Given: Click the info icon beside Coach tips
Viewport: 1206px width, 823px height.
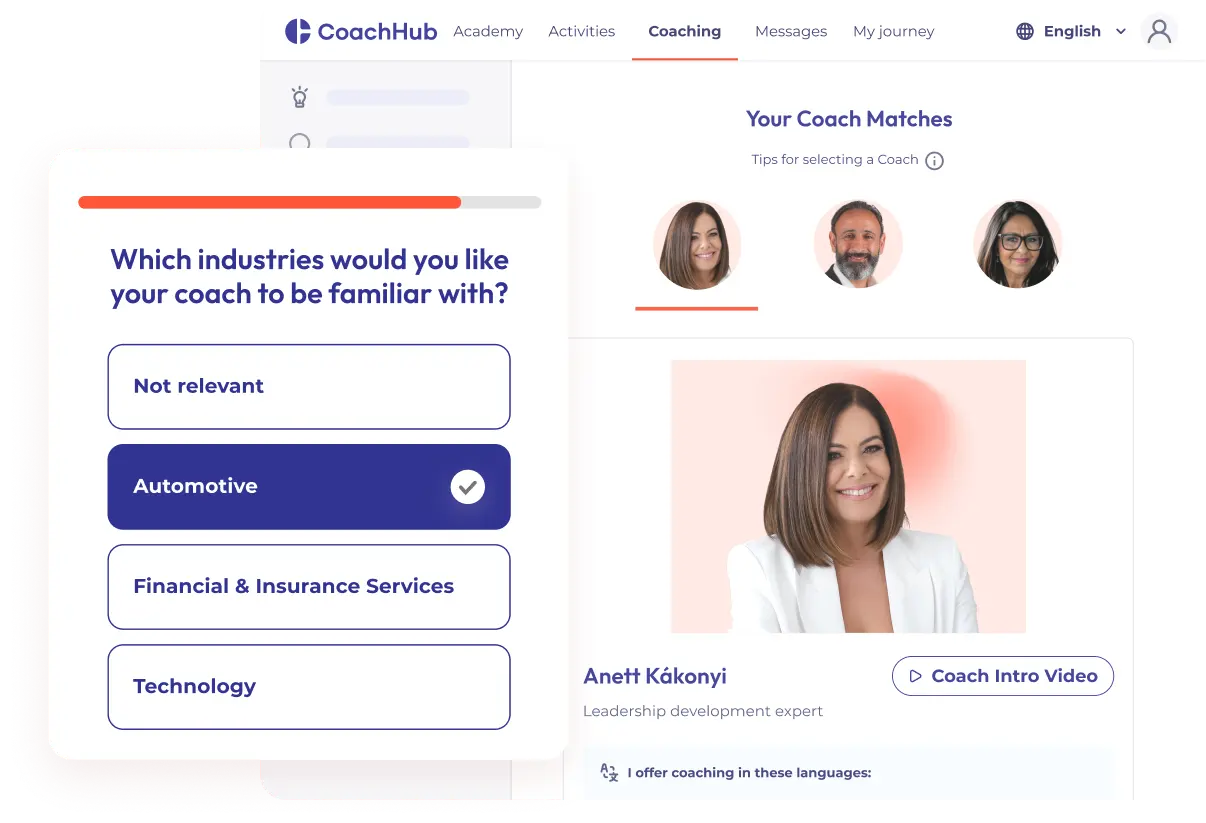Looking at the screenshot, I should coord(934,160).
